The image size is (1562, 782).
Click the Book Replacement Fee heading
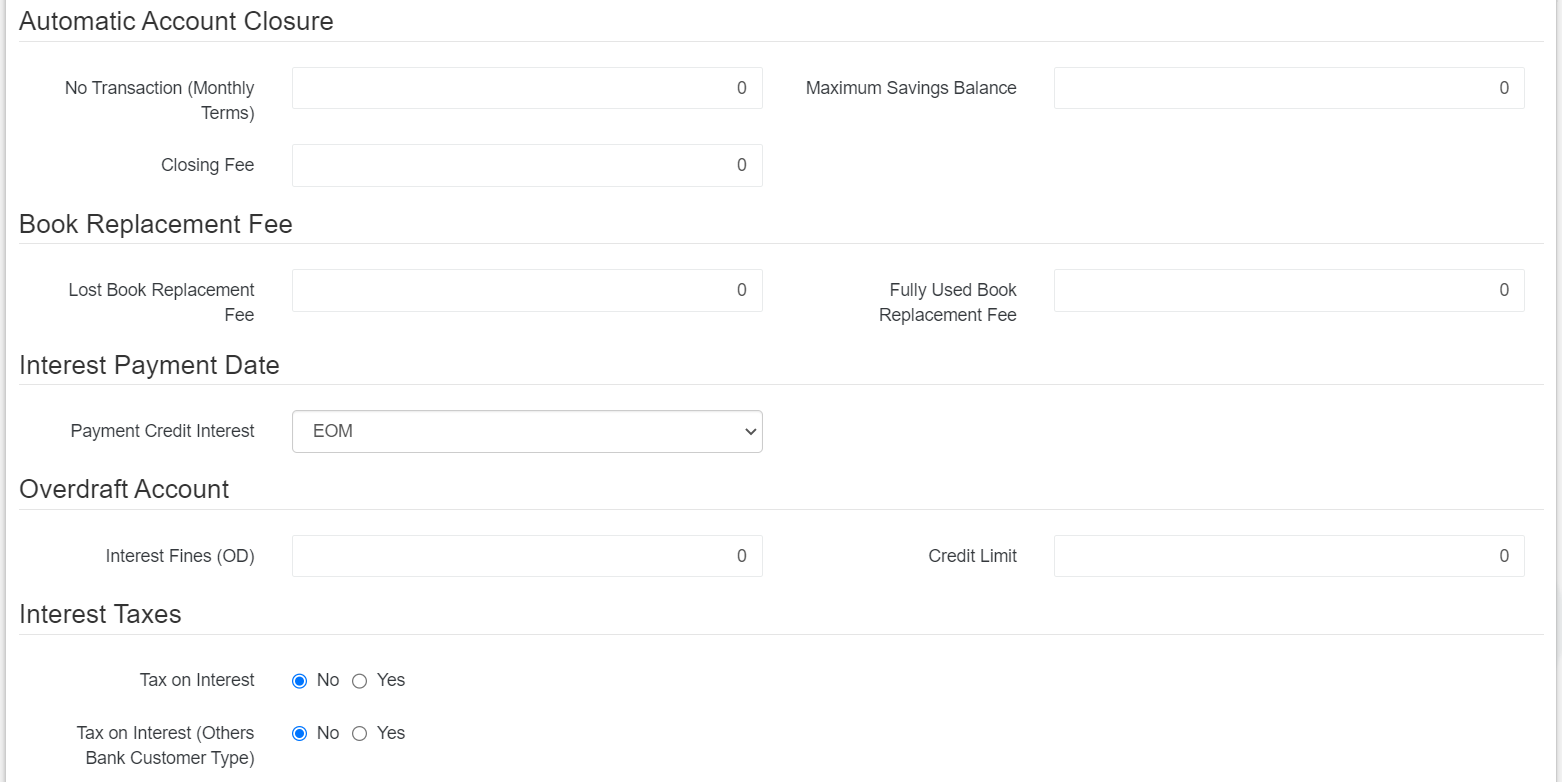156,224
